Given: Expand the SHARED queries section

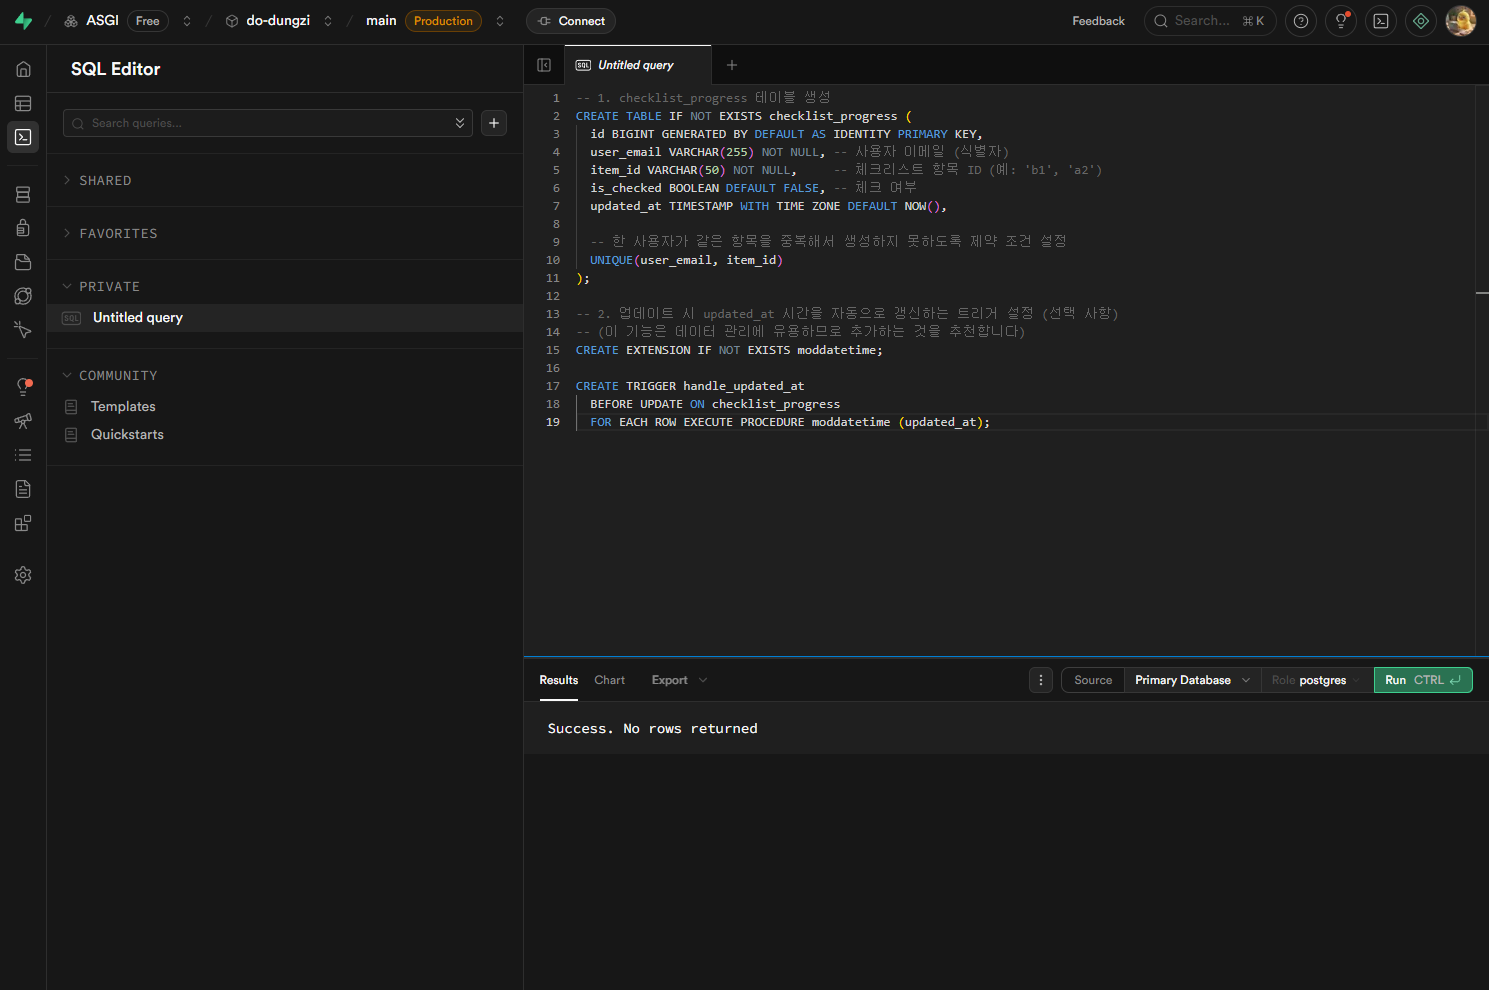Looking at the screenshot, I should tap(105, 181).
